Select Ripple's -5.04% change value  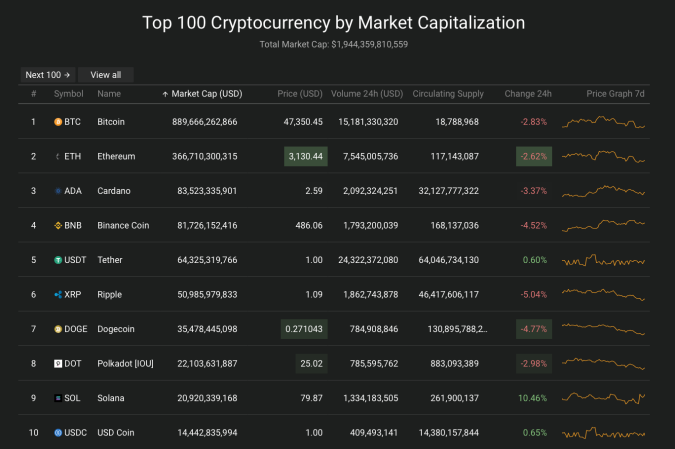point(534,294)
